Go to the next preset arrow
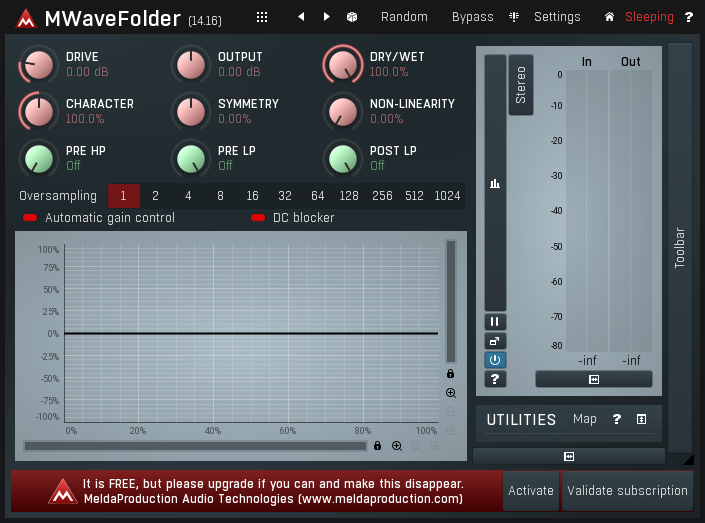 [x=326, y=17]
